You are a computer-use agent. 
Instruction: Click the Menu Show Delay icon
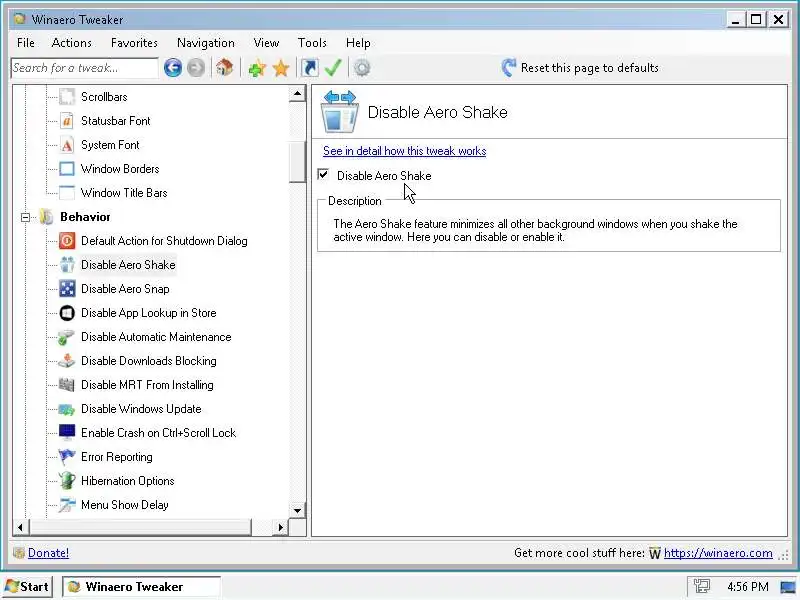[x=67, y=505]
